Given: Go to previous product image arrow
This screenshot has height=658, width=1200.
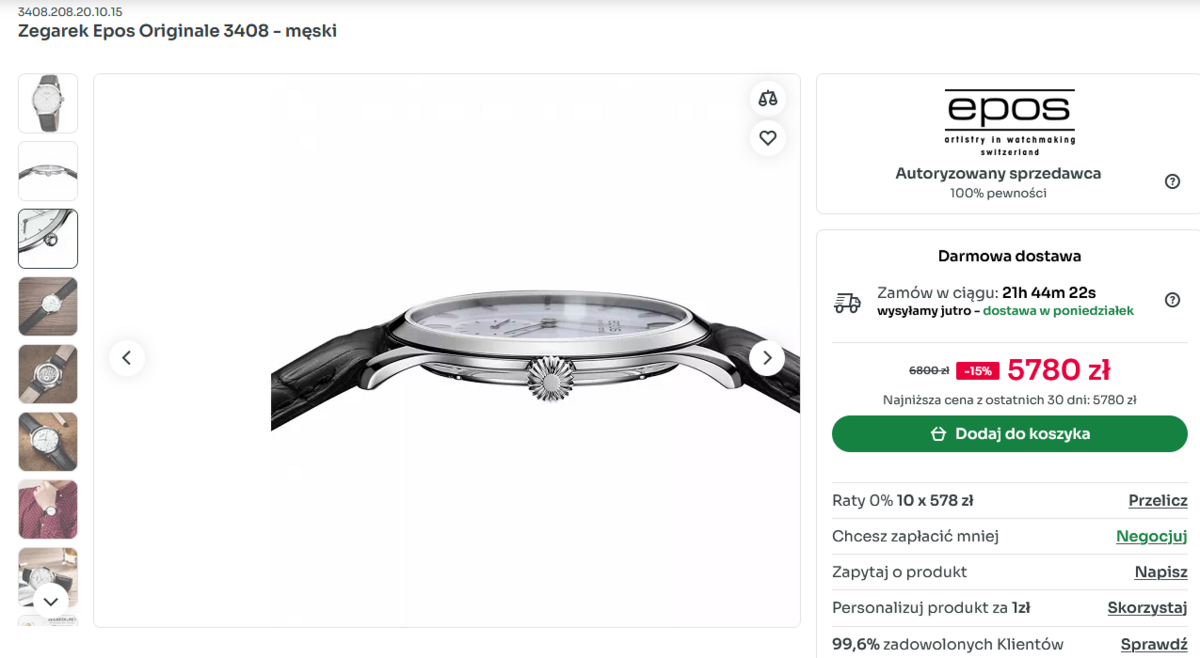Looking at the screenshot, I should (x=127, y=358).
